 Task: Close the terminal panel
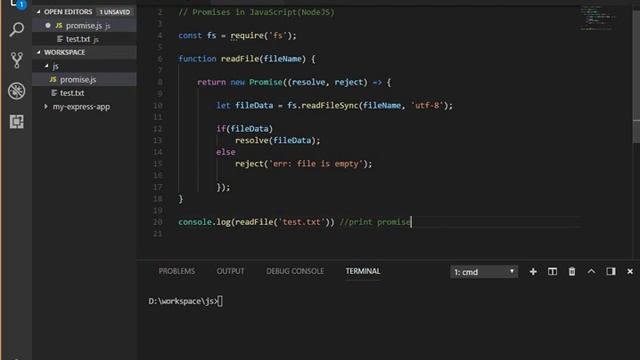(x=630, y=272)
